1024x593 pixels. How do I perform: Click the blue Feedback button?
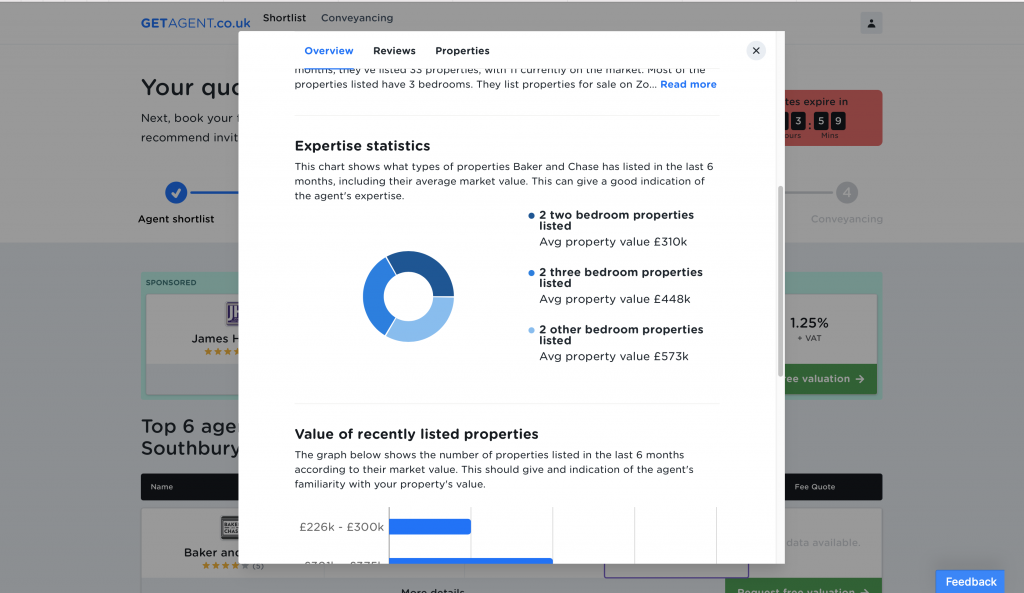click(970, 581)
